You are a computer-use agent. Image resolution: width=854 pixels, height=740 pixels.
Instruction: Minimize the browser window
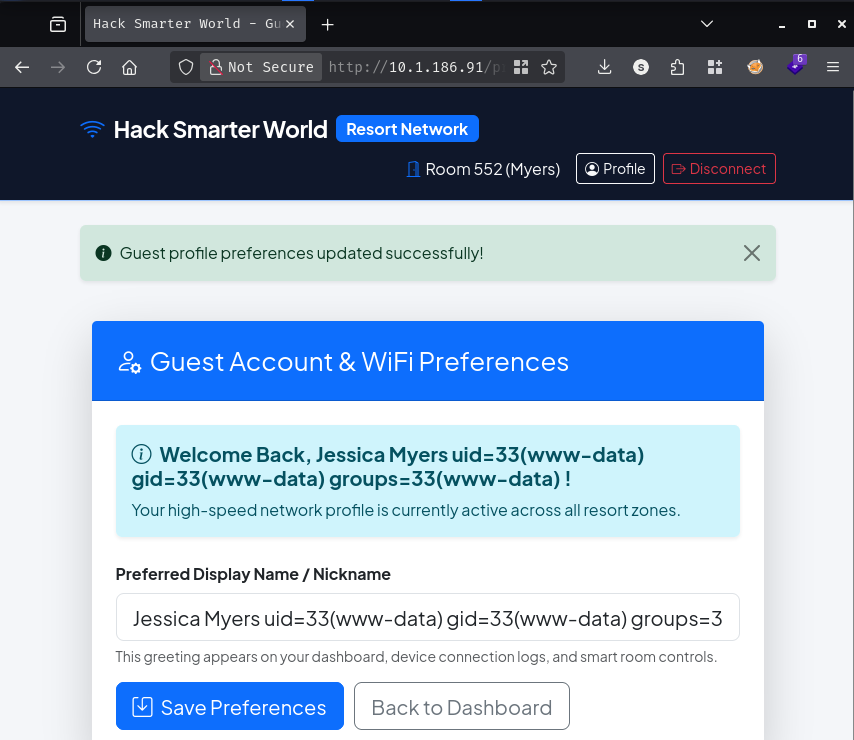tap(782, 25)
